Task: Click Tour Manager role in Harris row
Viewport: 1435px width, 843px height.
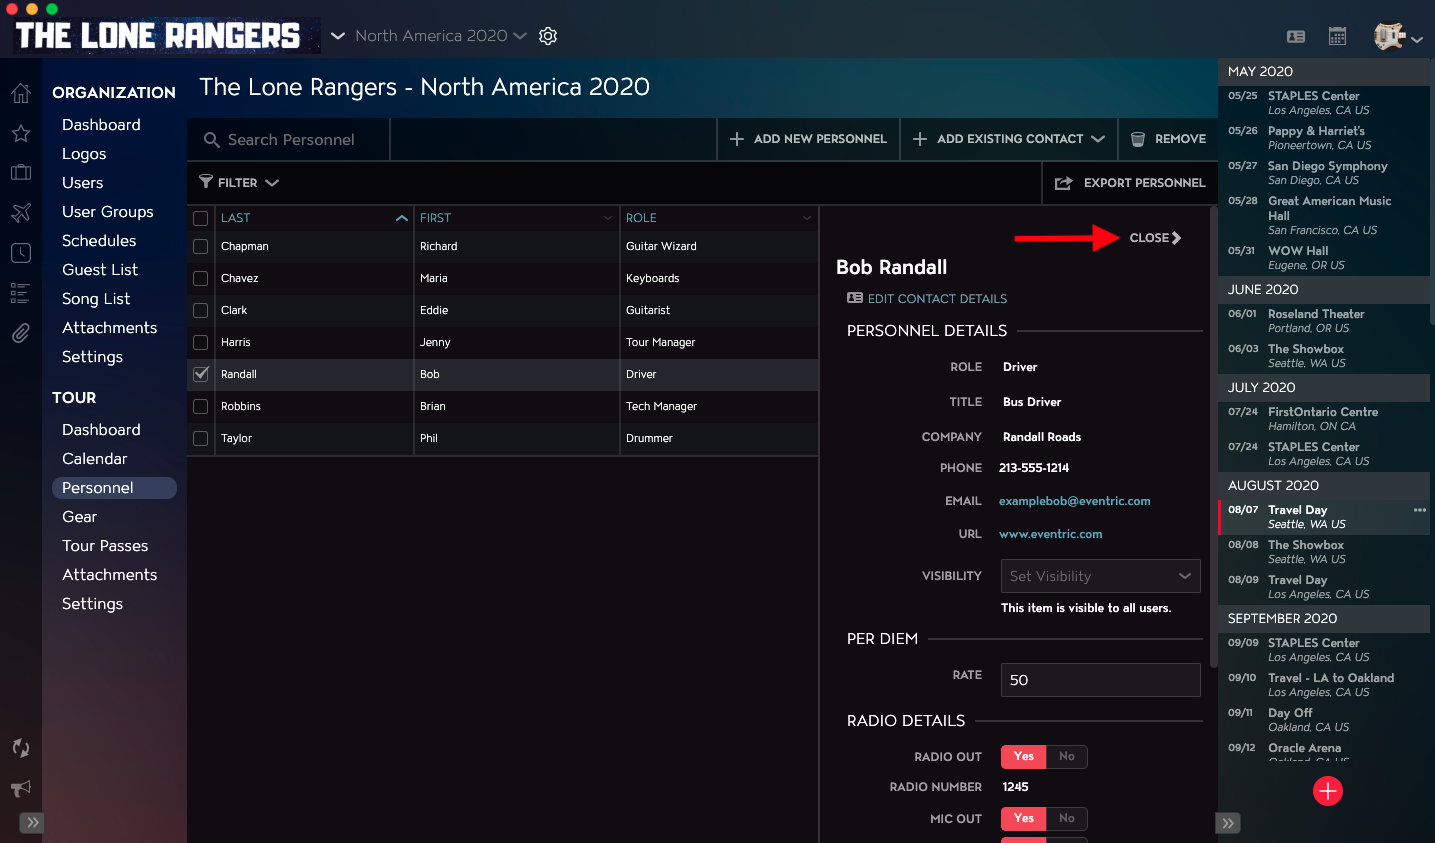Action: click(x=660, y=342)
